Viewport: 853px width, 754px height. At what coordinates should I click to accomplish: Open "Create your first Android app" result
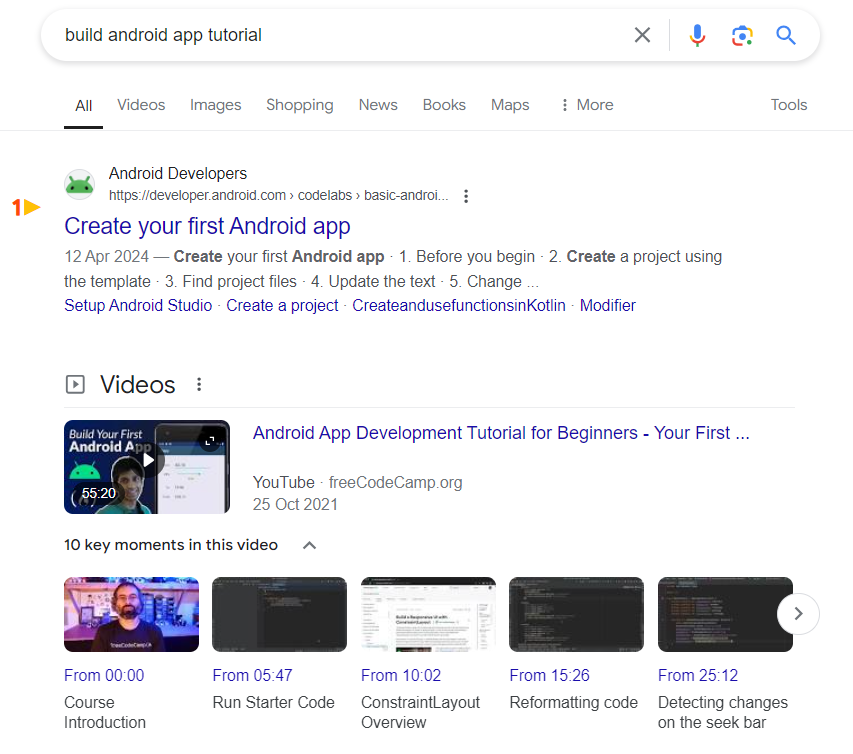pos(207,226)
